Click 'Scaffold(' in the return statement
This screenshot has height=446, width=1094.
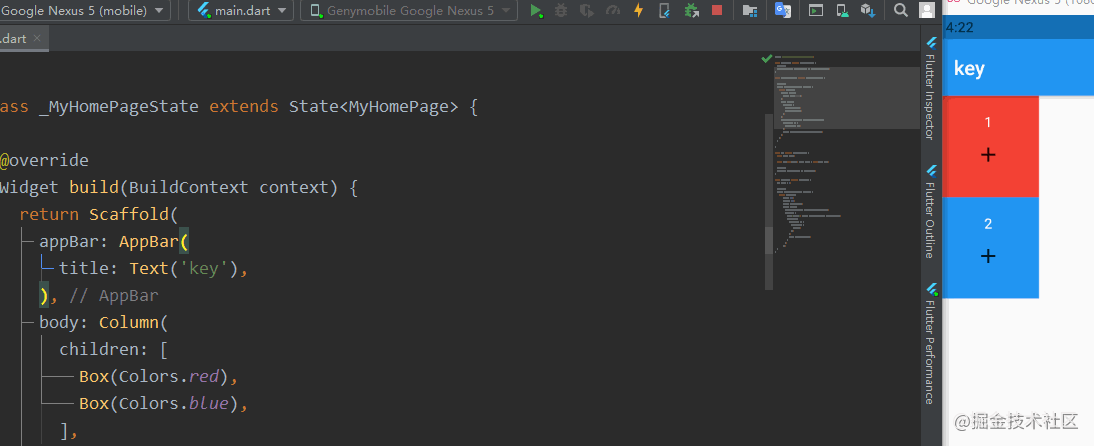[134, 214]
